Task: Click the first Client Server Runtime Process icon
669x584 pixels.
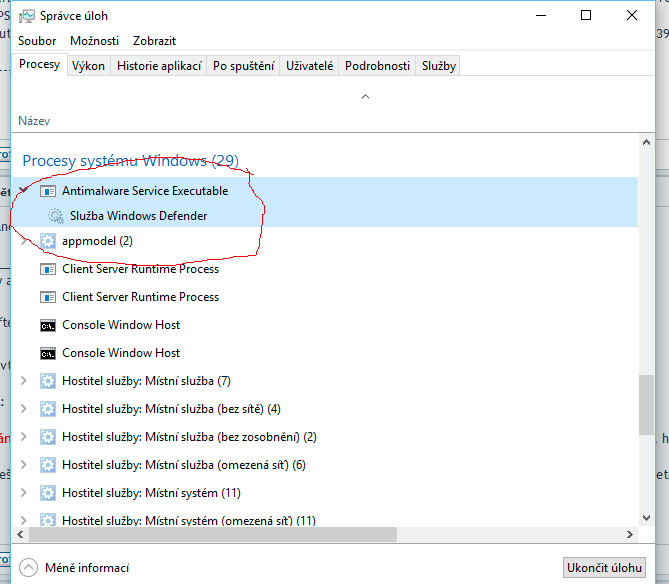Action: pyautogui.click(x=47, y=269)
